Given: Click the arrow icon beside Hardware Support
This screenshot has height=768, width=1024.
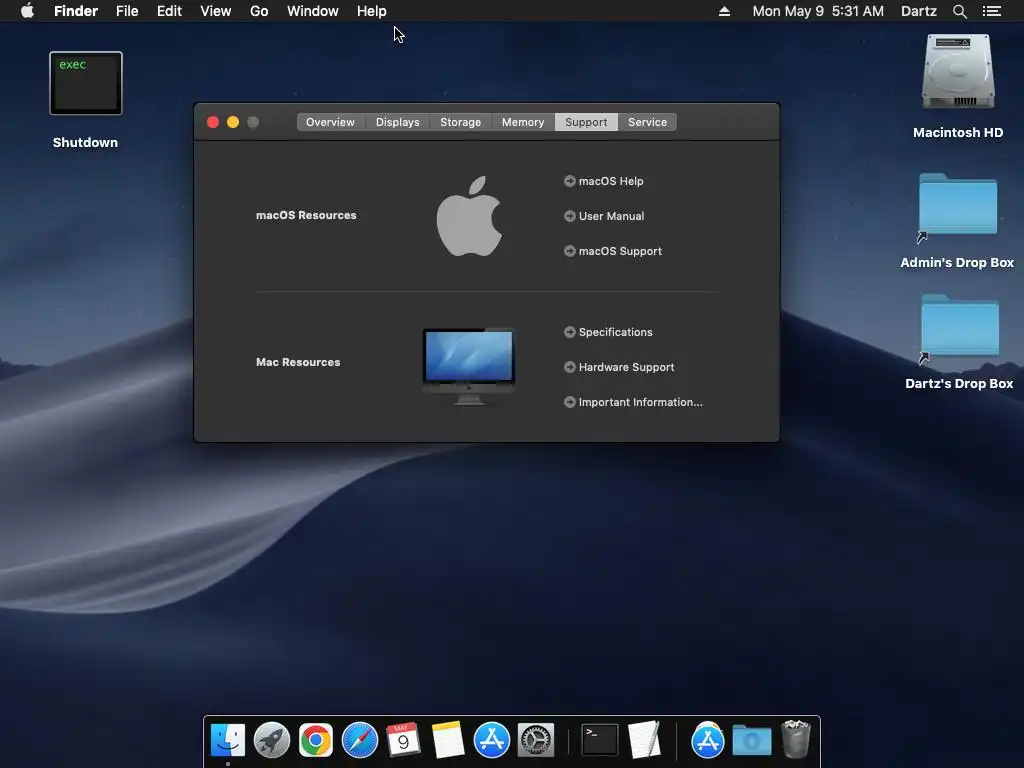Looking at the screenshot, I should click(x=569, y=367).
